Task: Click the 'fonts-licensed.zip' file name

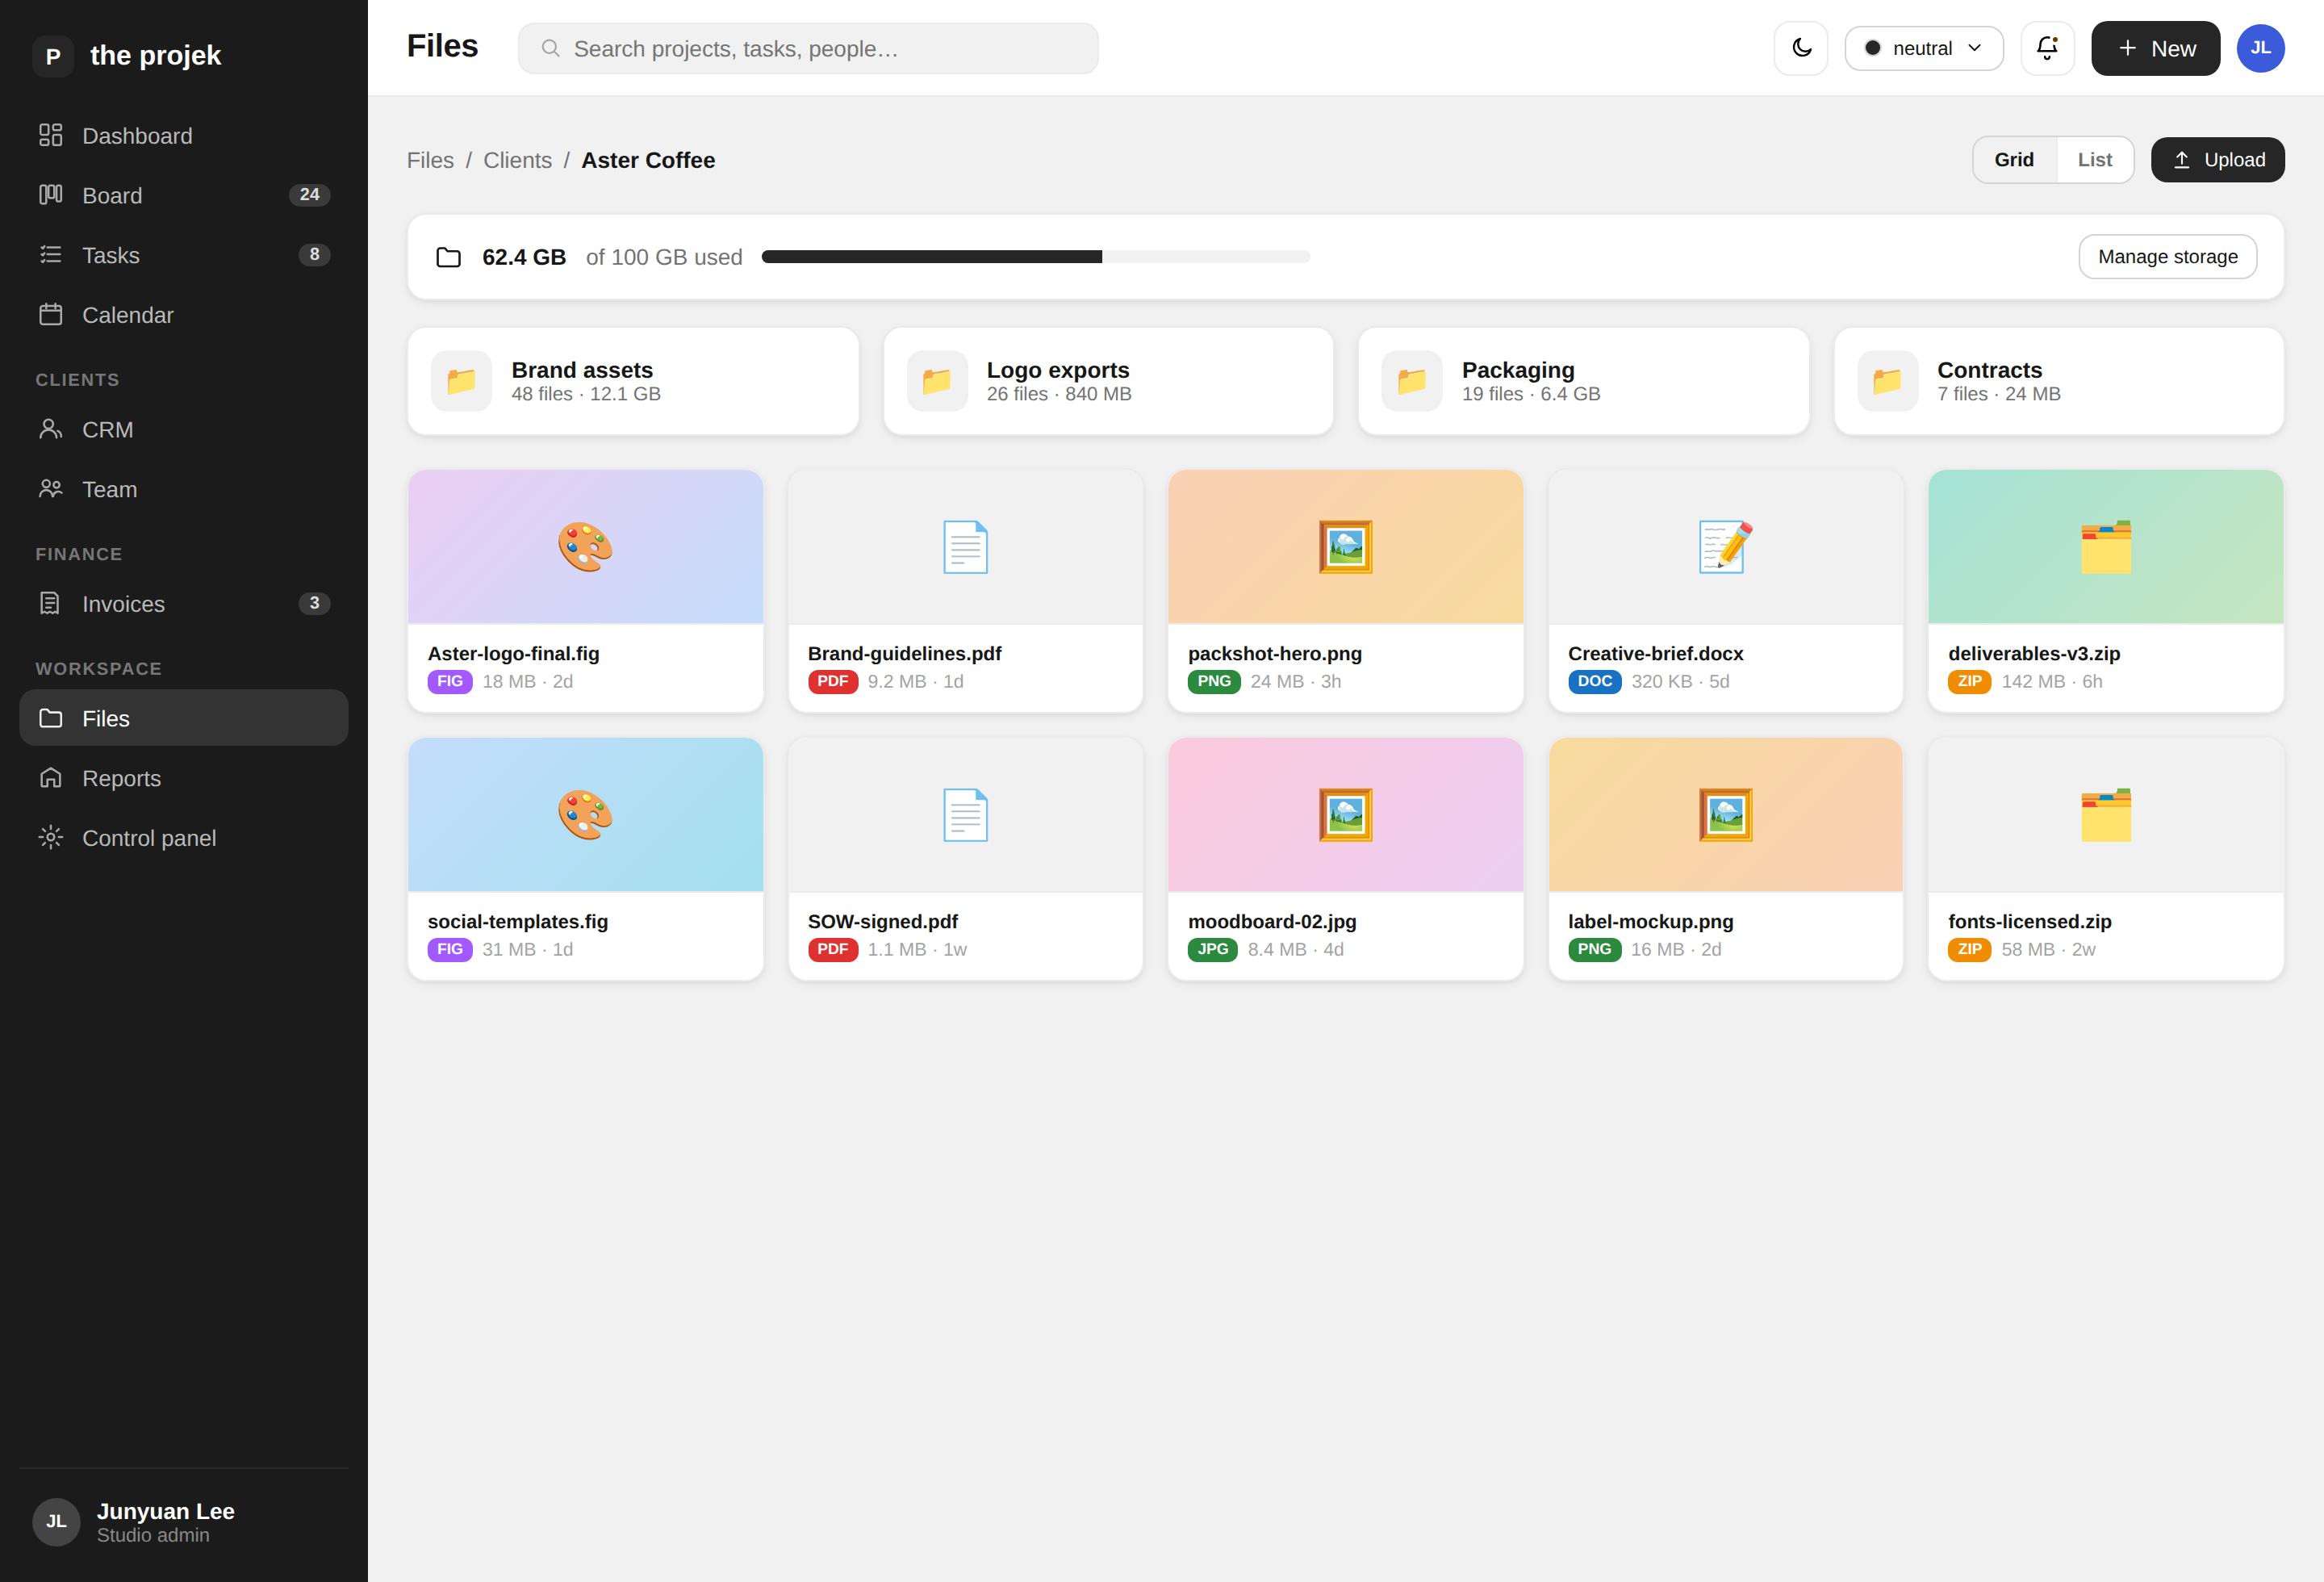Action: click(2029, 921)
